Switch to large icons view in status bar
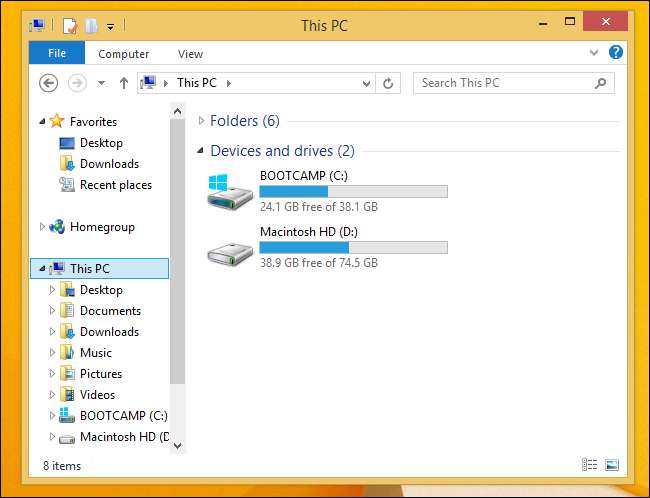This screenshot has width=650, height=498. 612,465
